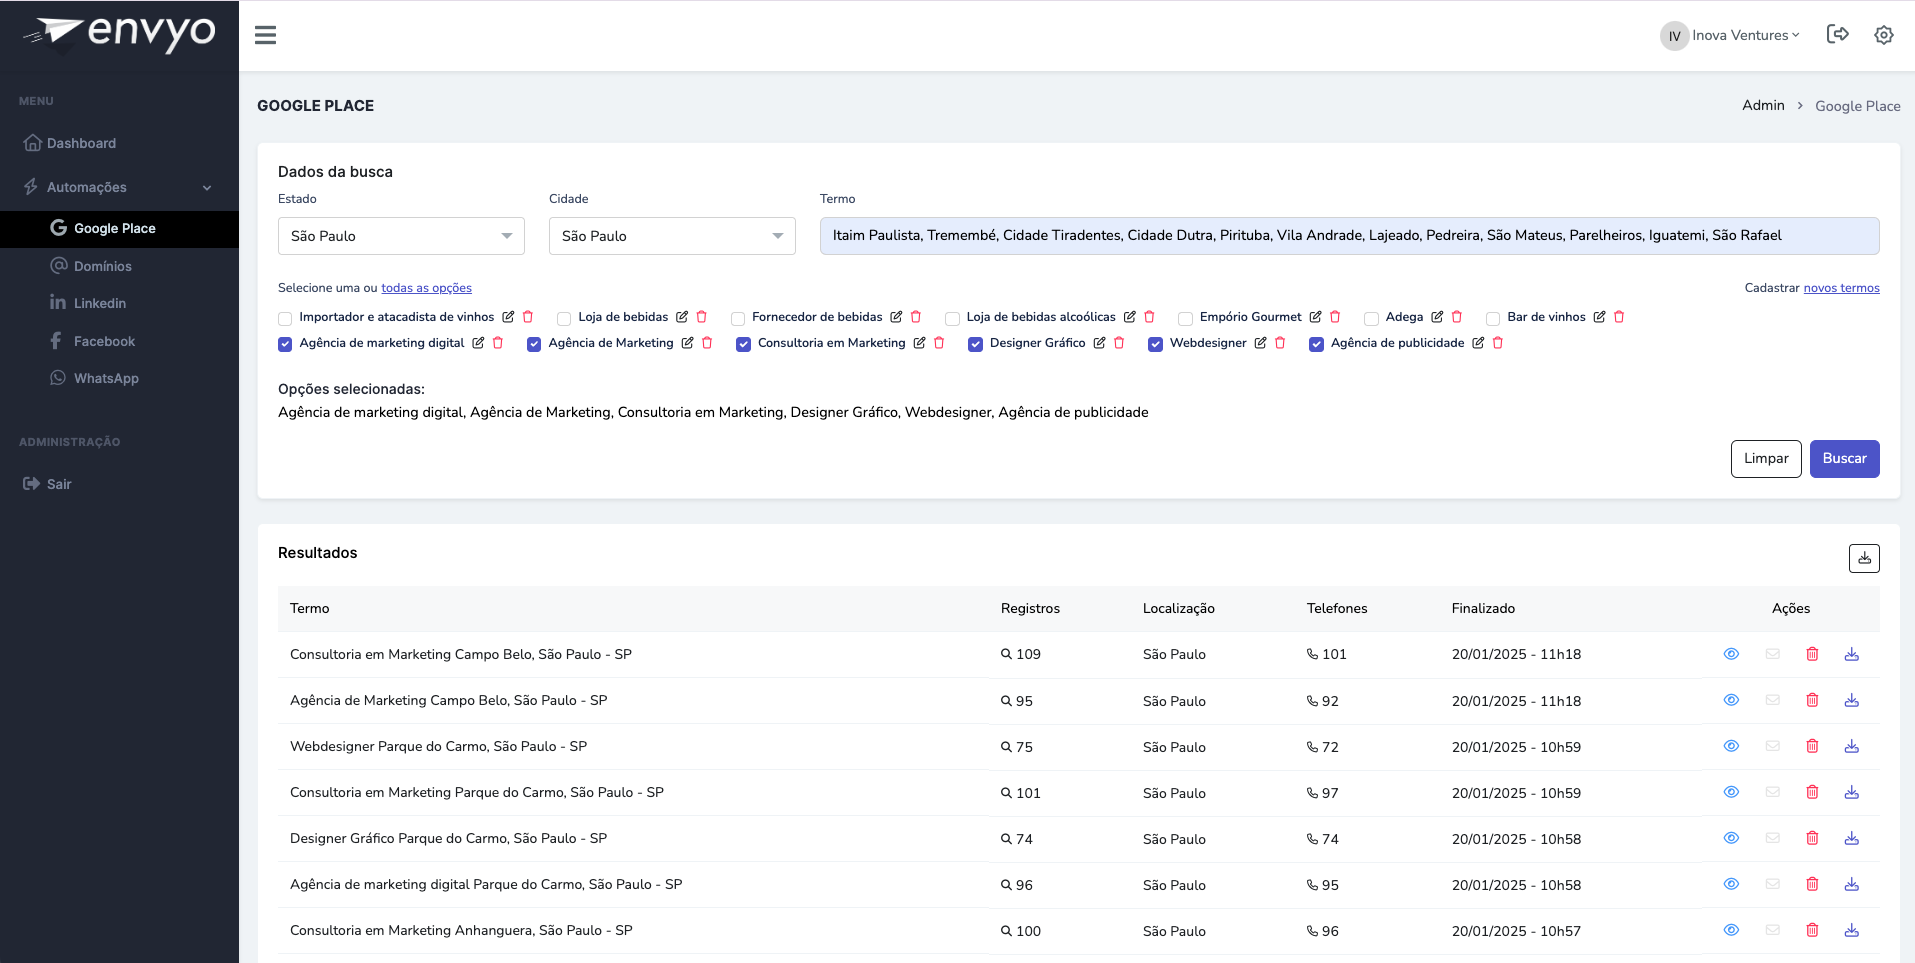
Task: Click the Buscar button
Action: tap(1844, 459)
